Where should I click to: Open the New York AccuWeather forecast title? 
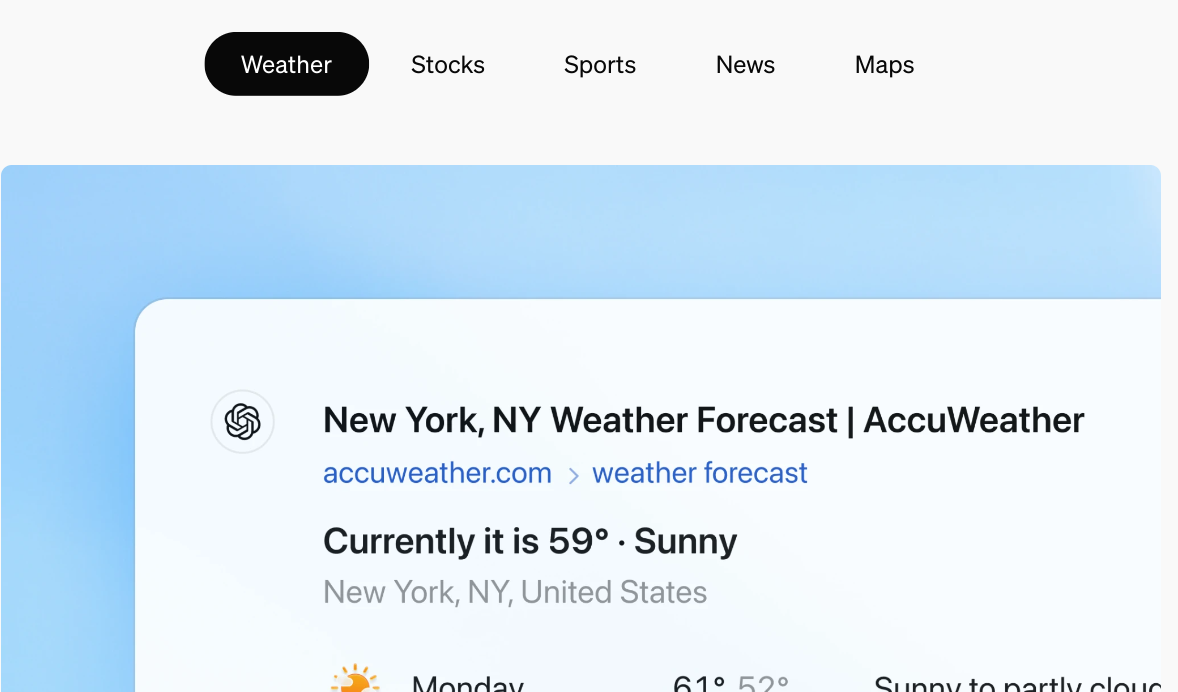tap(703, 420)
